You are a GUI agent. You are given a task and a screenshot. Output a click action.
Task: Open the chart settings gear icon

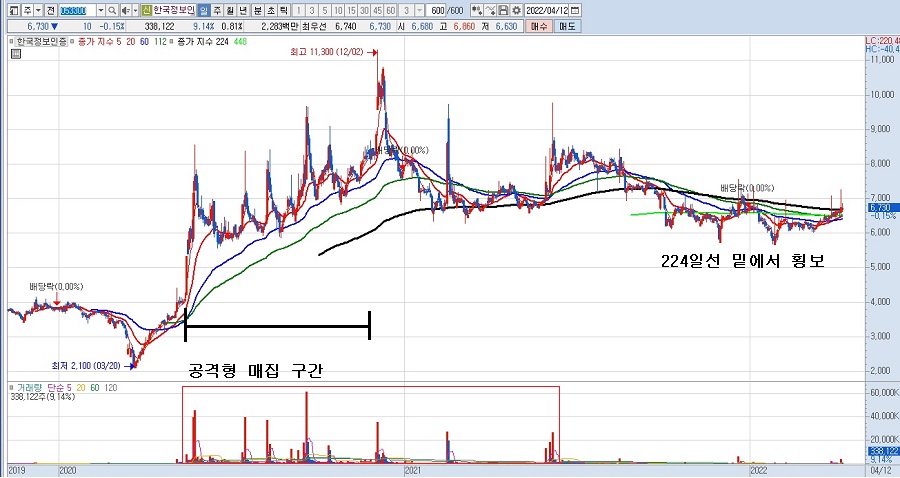click(517, 10)
